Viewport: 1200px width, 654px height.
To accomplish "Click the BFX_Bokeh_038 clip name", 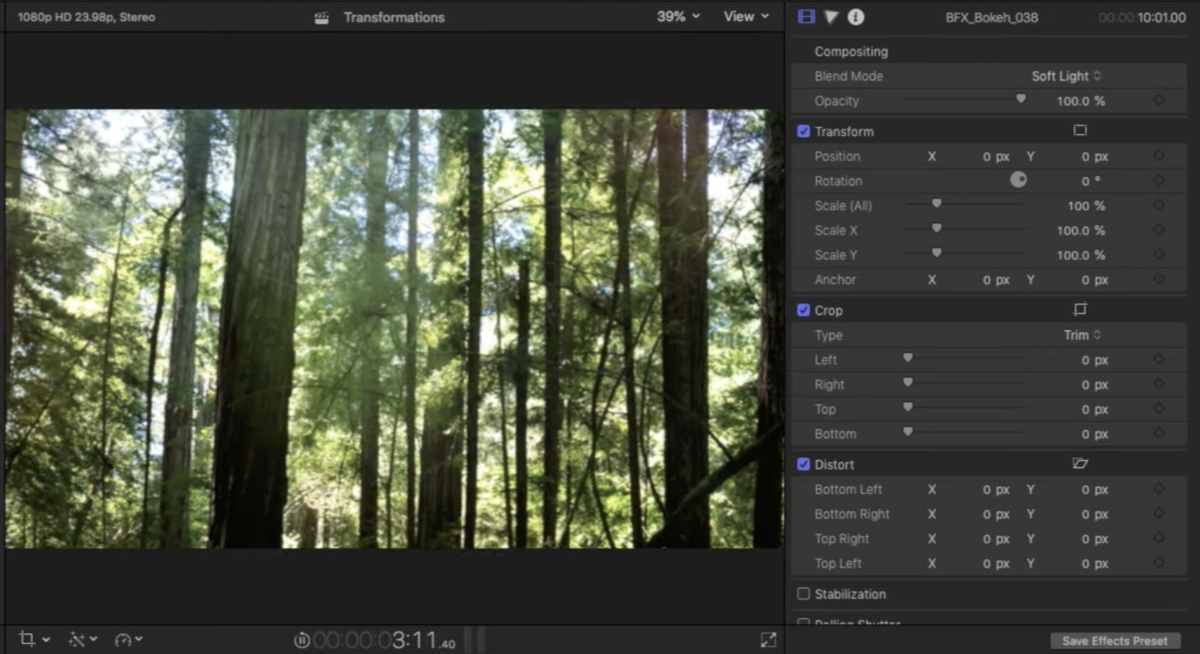I will [991, 17].
